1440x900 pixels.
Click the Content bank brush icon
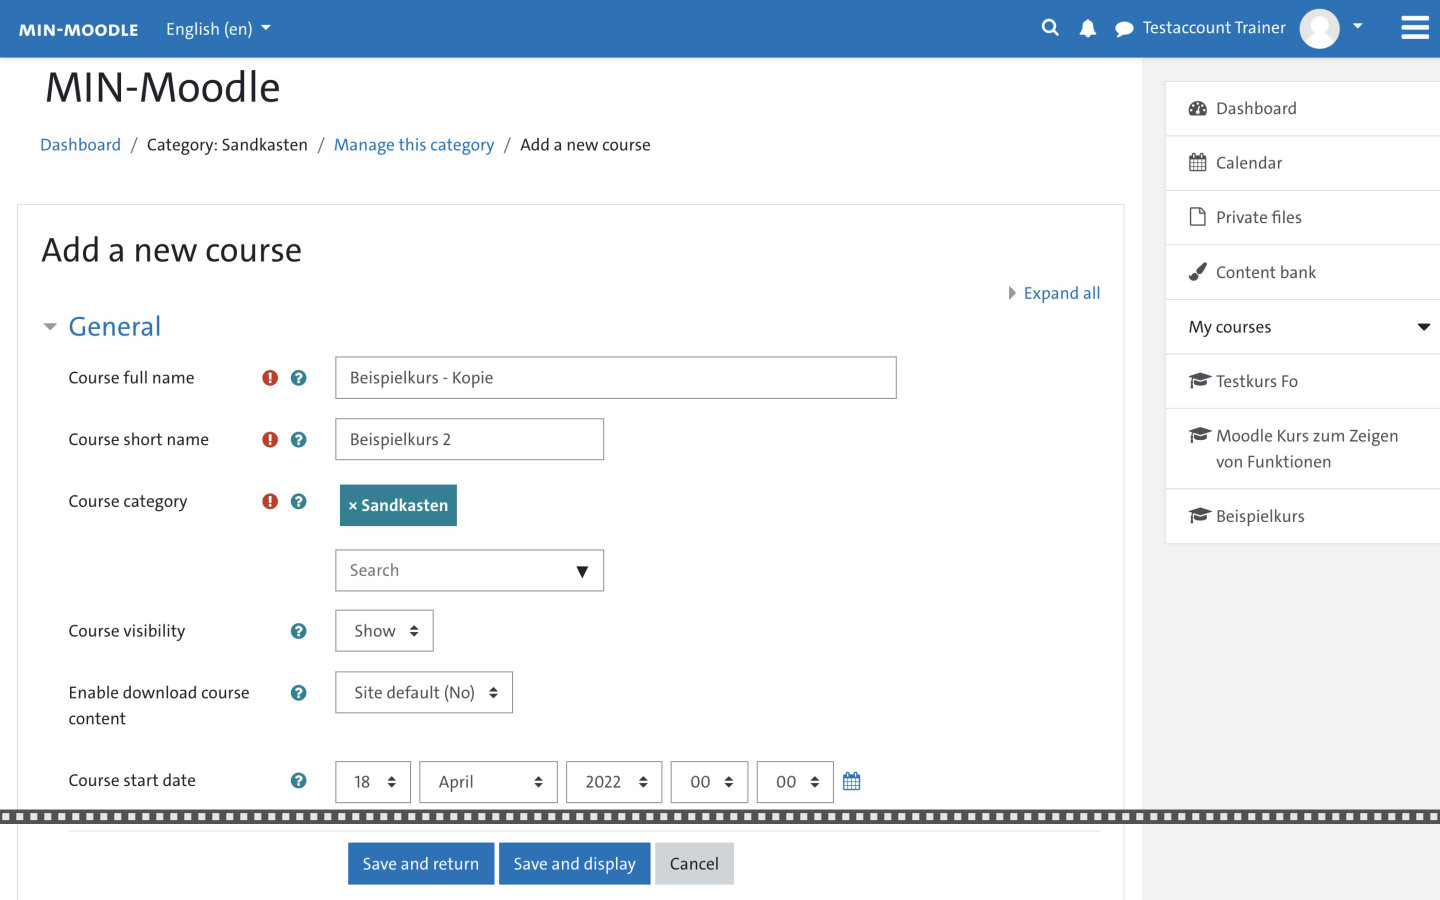point(1197,272)
